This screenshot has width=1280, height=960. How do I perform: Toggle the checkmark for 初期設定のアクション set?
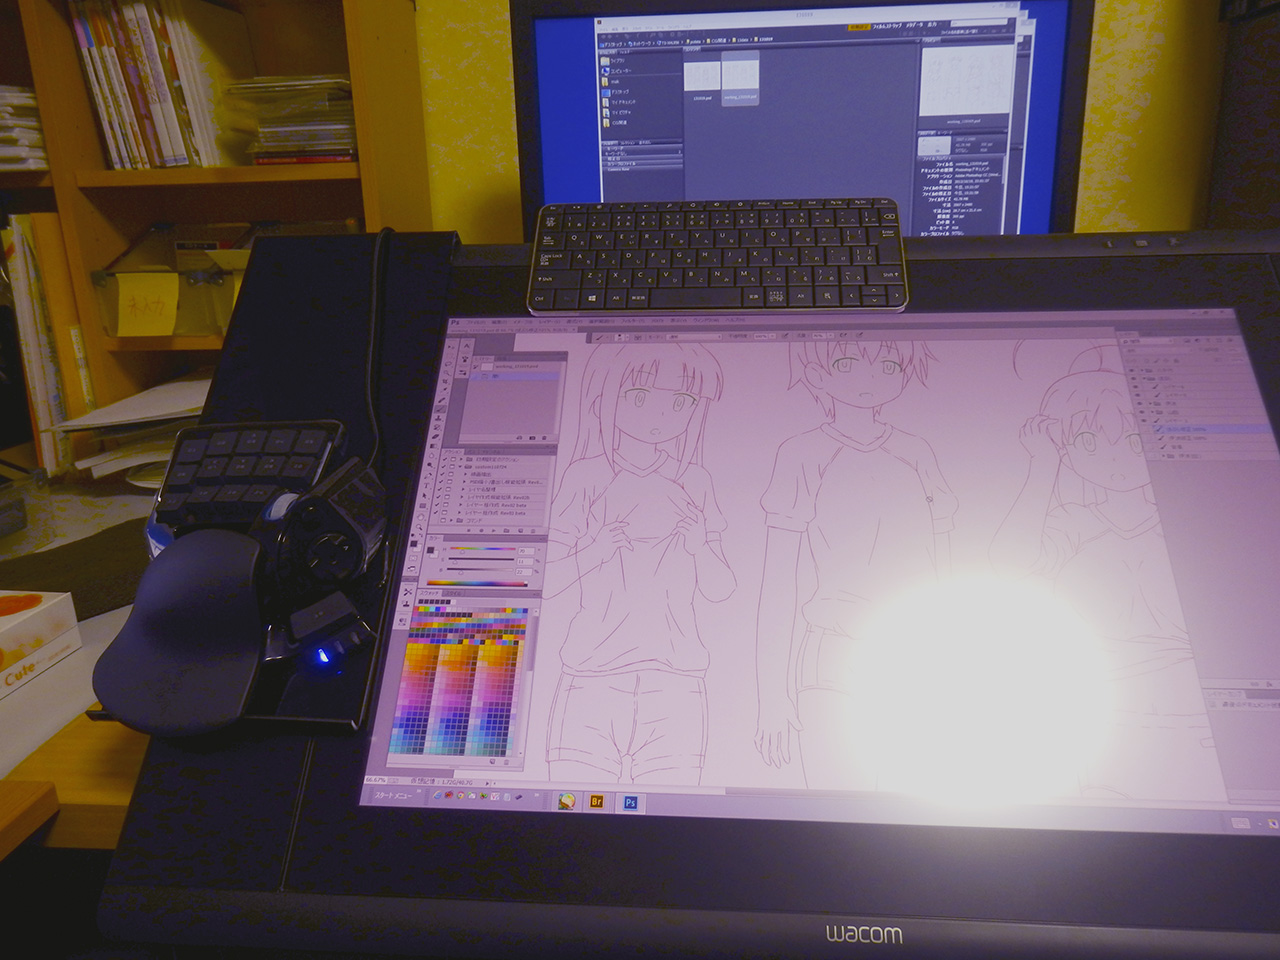445,459
